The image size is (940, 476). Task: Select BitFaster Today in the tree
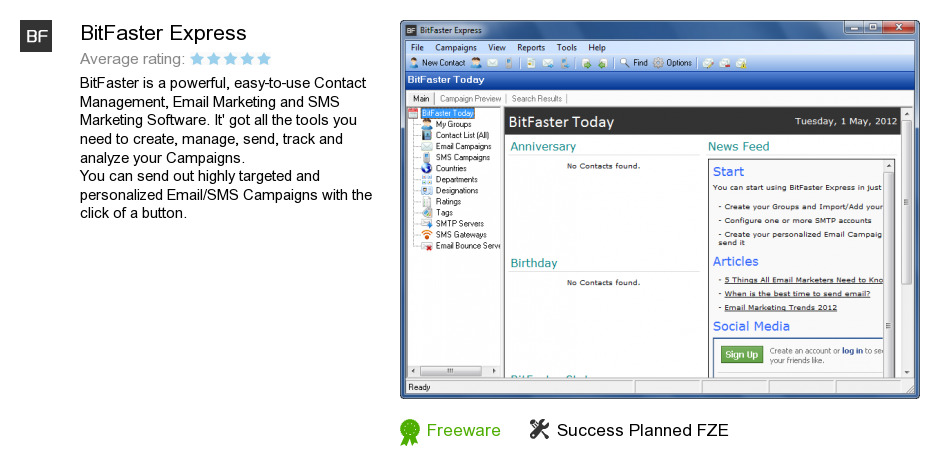click(x=447, y=113)
